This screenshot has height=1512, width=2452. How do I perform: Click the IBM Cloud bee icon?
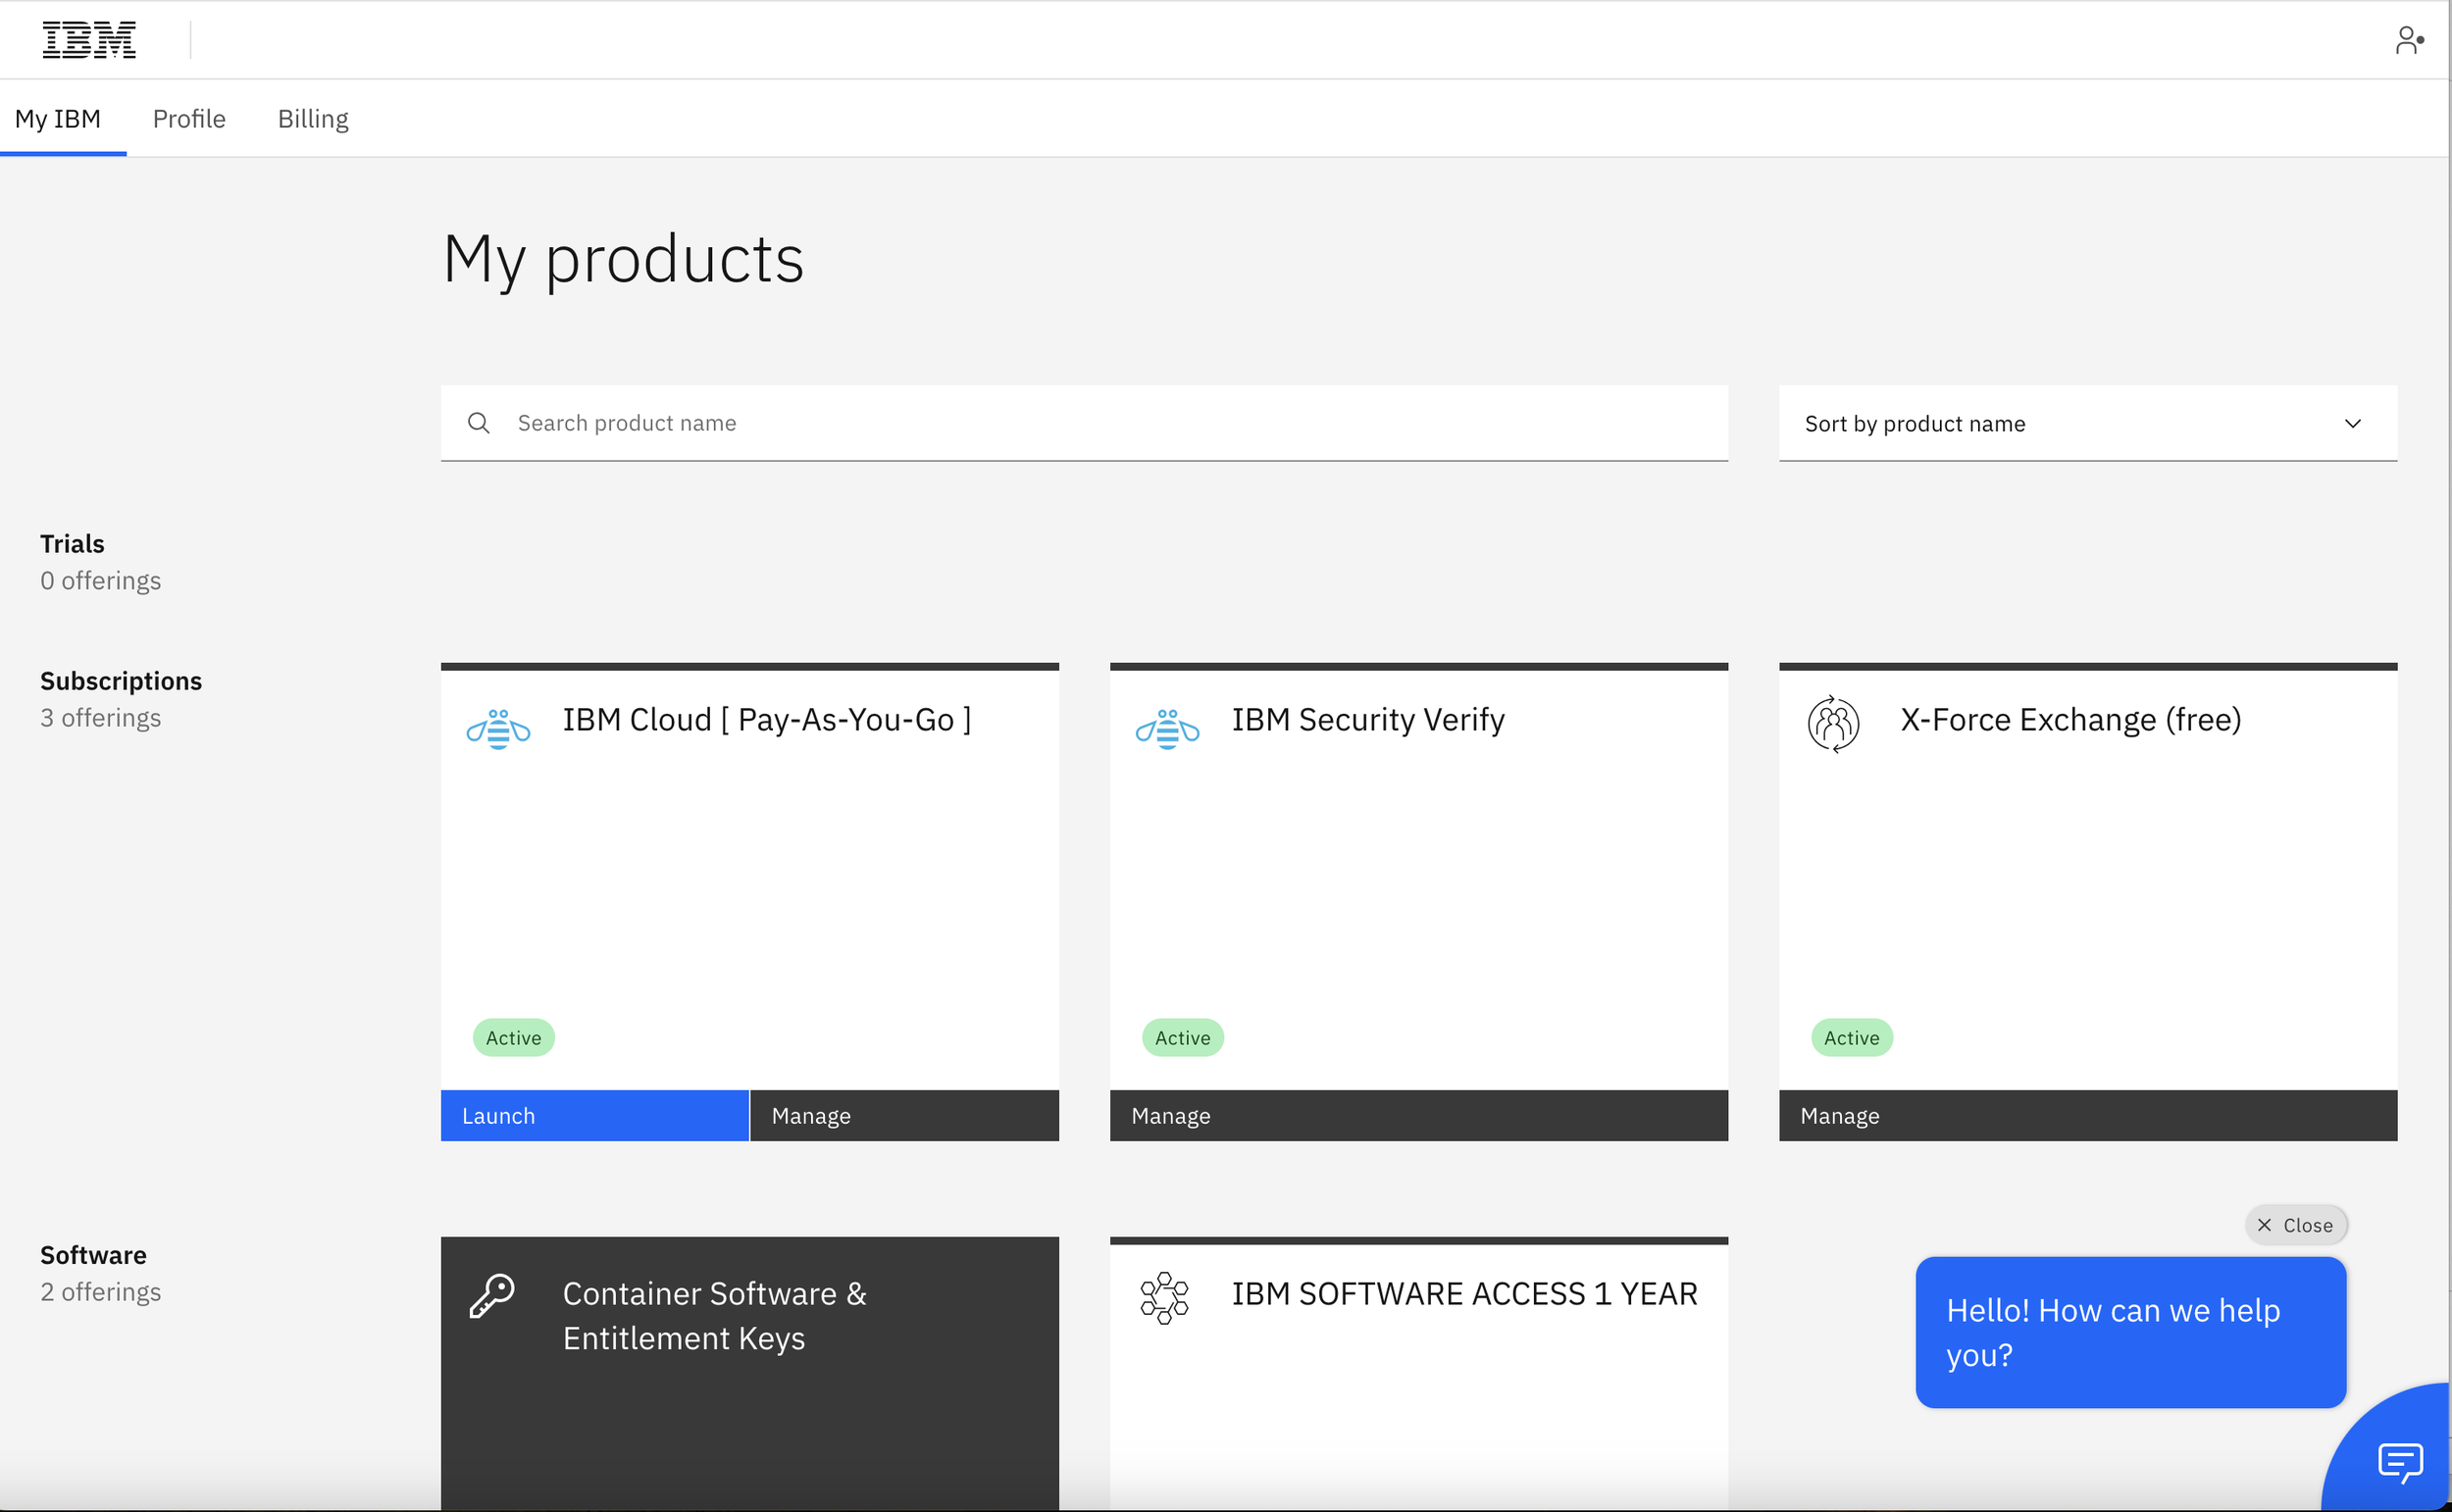(x=498, y=729)
